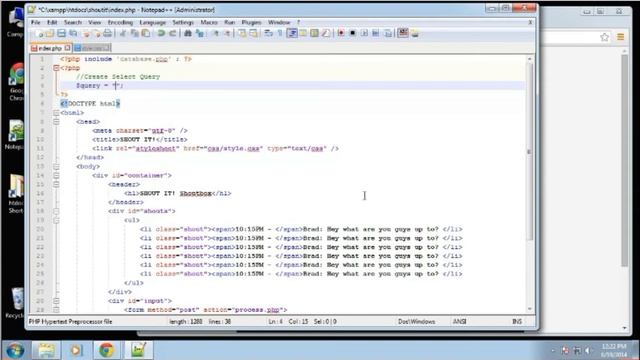Close the index.php tab with its X
640x360 pixels.
pos(68,48)
